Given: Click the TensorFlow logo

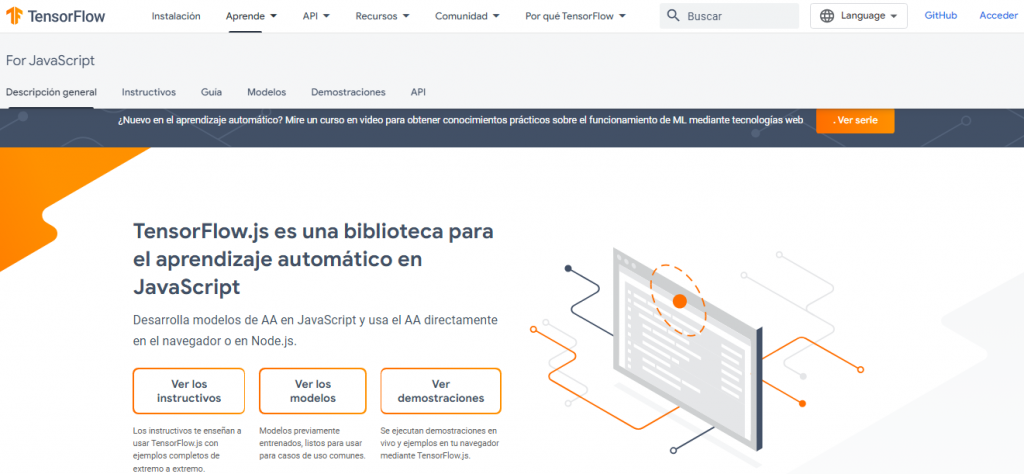Looking at the screenshot, I should click(56, 16).
